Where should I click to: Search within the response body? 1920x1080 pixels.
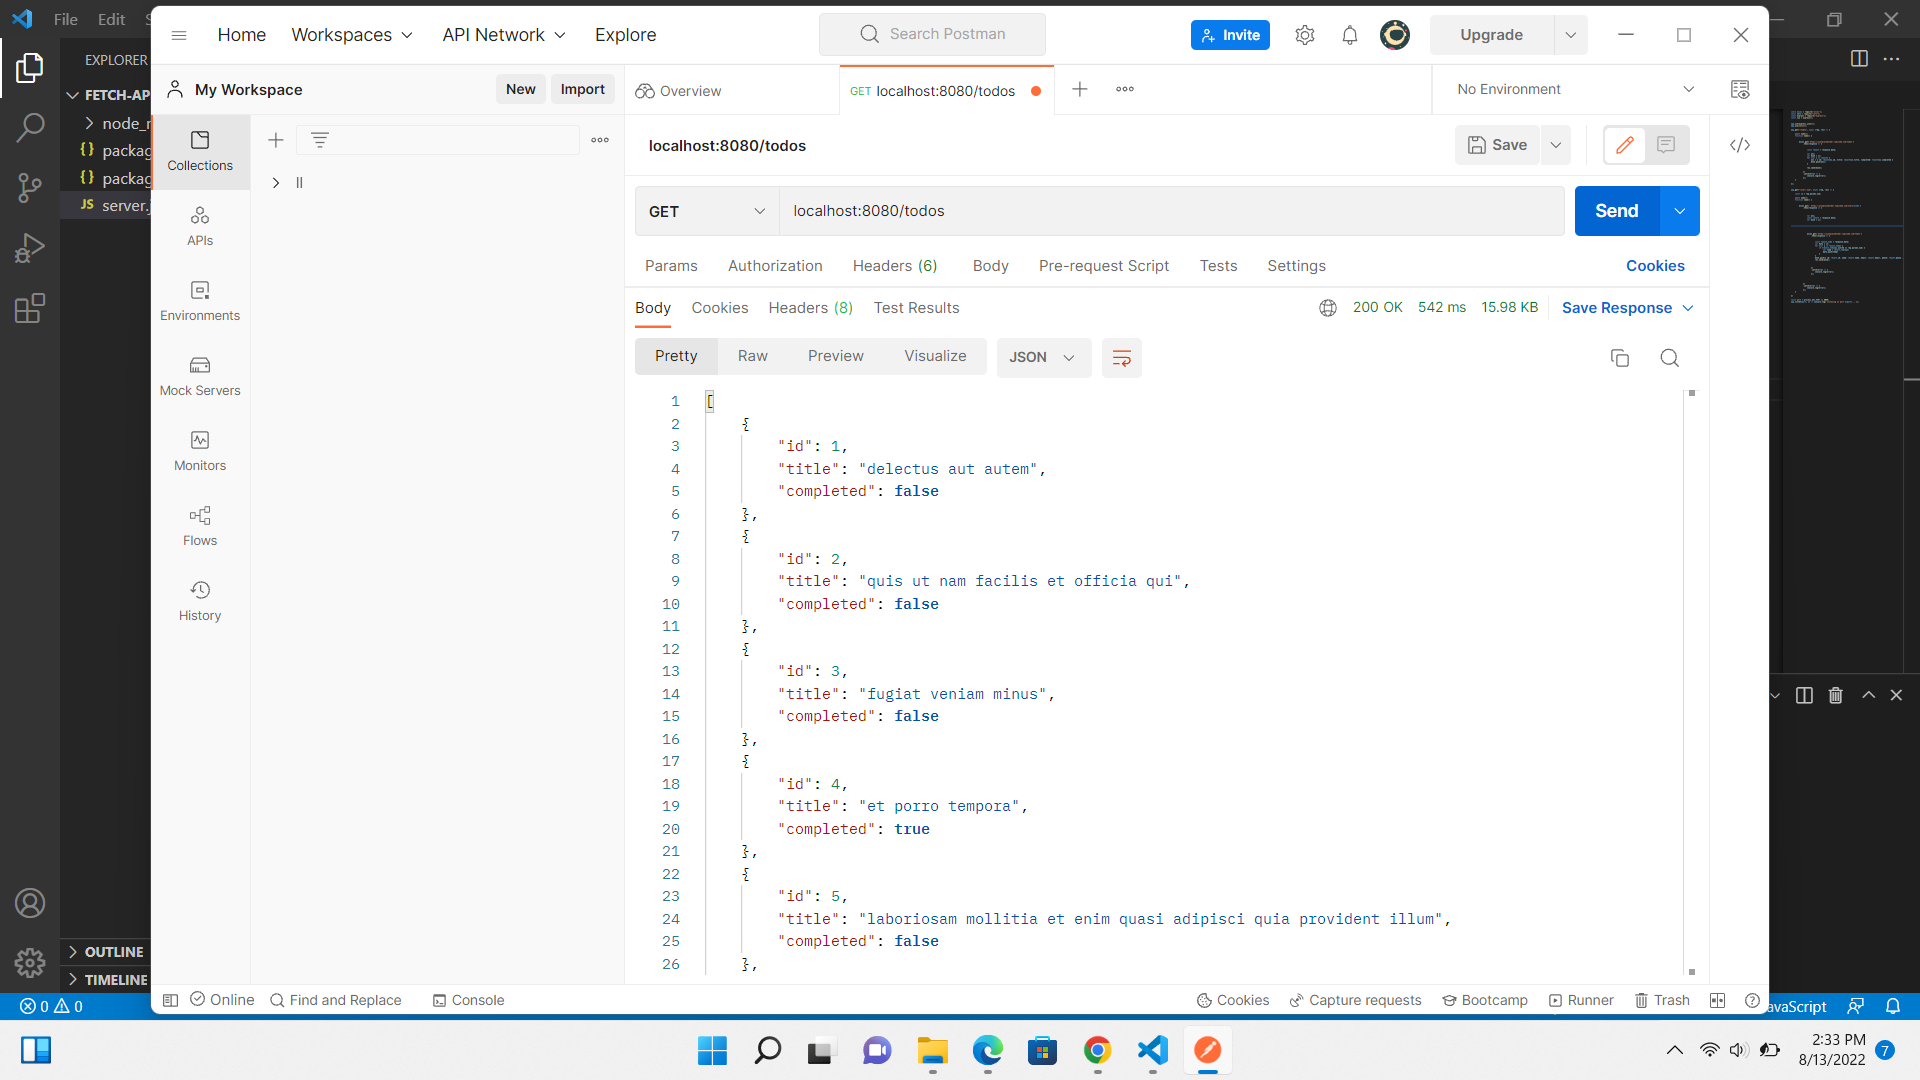(1669, 358)
